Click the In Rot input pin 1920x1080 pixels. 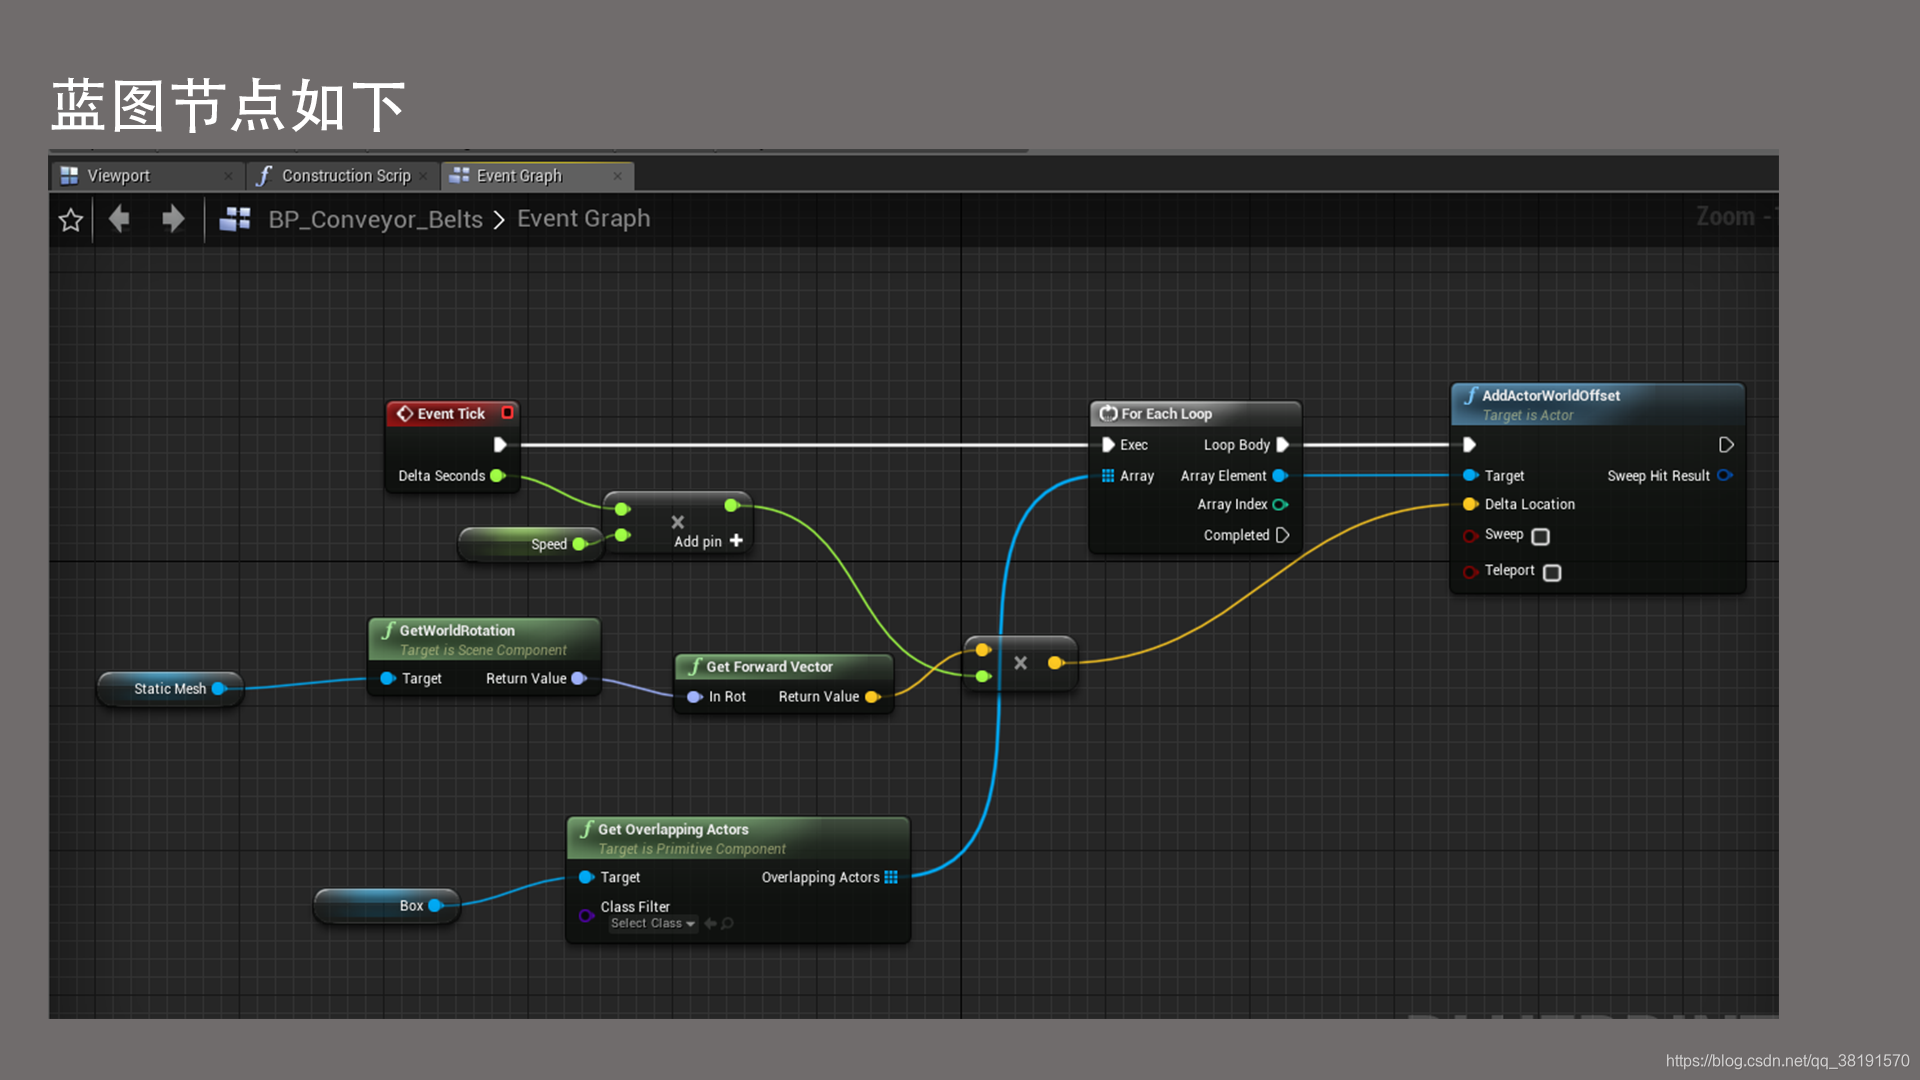pos(694,697)
